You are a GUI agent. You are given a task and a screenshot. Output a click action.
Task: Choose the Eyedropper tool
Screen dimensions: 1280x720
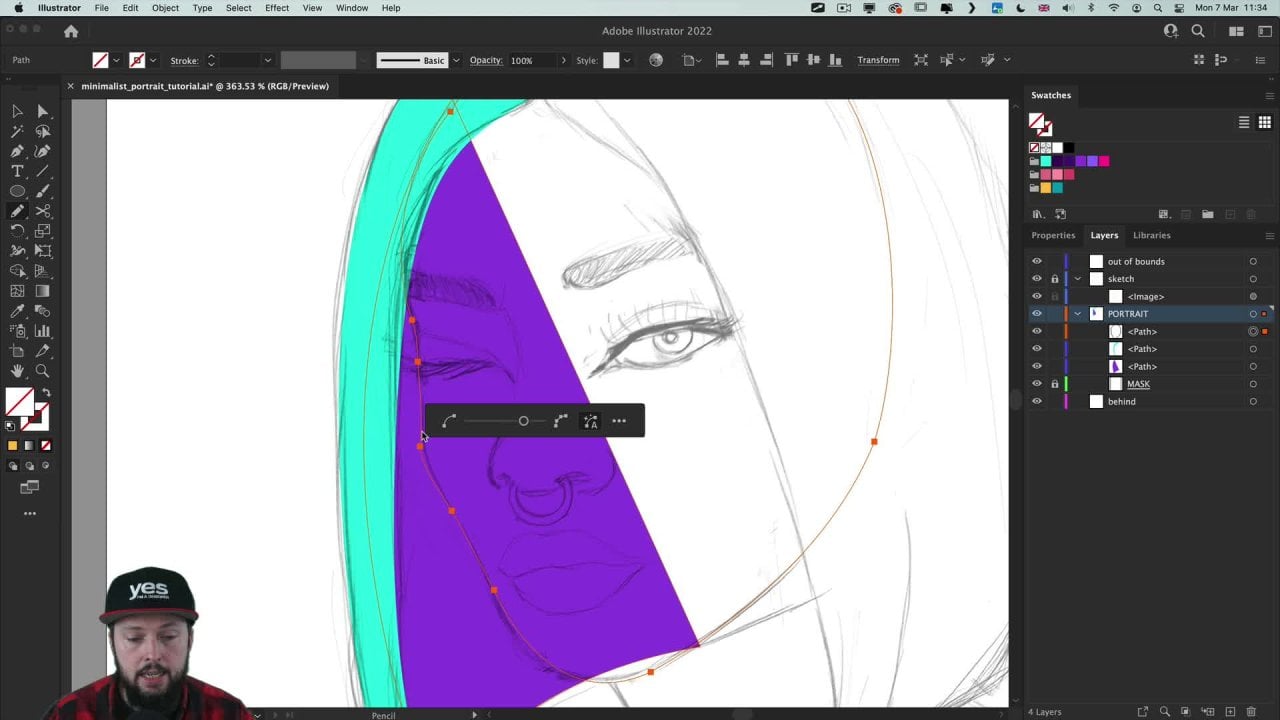click(17, 311)
